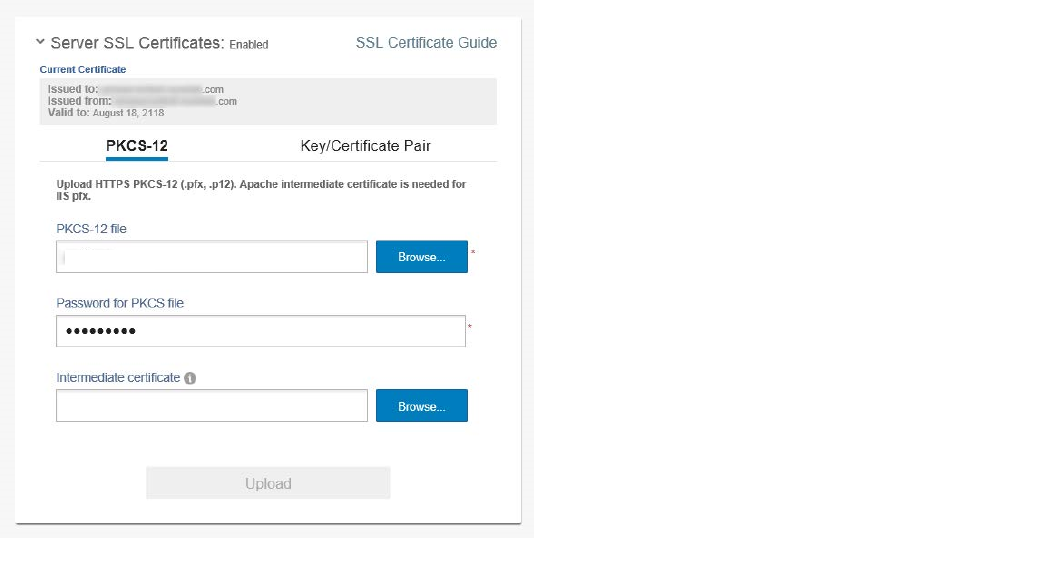Click the Issued from certificate line

tap(142, 101)
